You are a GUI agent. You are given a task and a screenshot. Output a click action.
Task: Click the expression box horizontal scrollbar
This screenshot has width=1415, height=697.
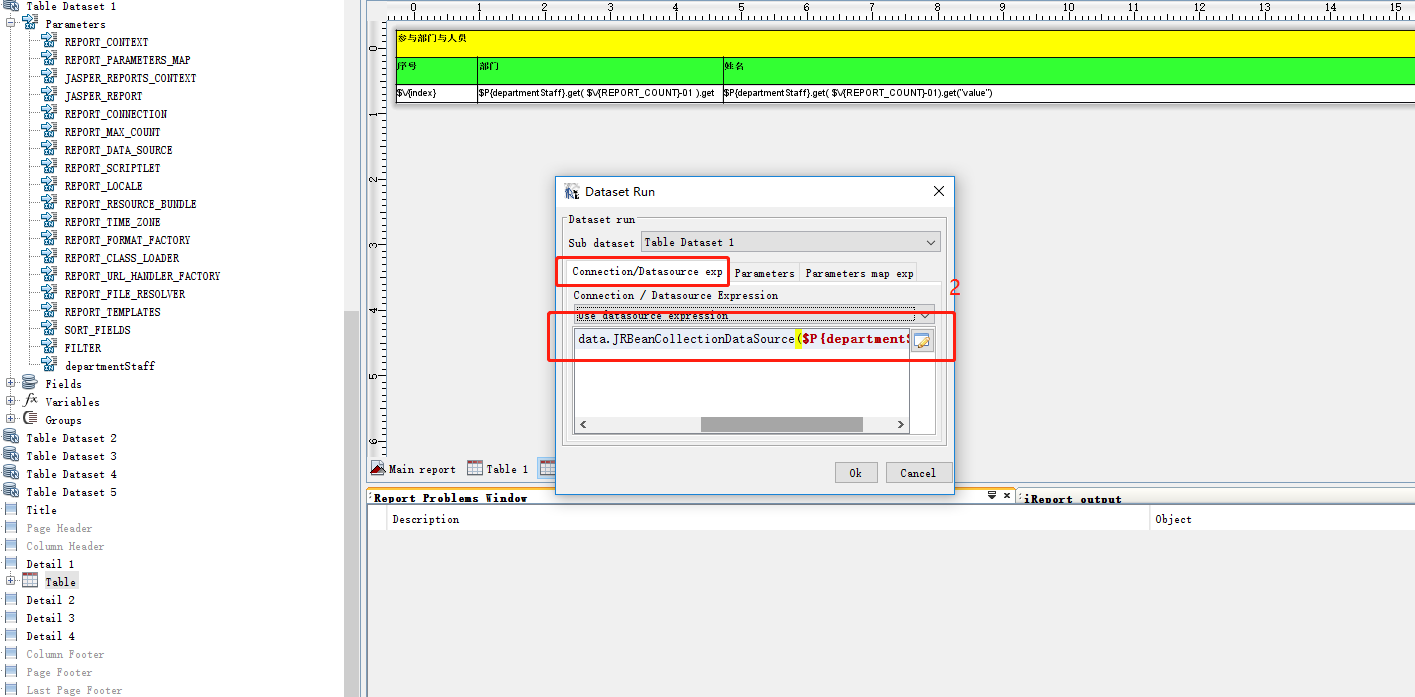(742, 425)
